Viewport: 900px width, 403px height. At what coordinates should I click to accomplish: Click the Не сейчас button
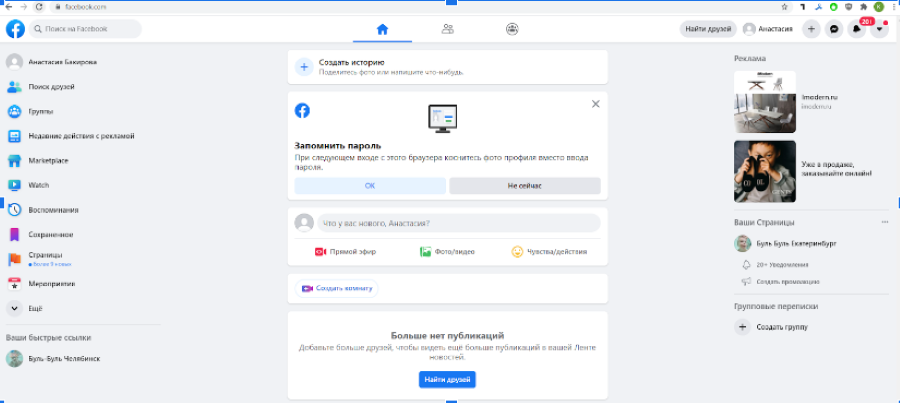[x=525, y=186]
